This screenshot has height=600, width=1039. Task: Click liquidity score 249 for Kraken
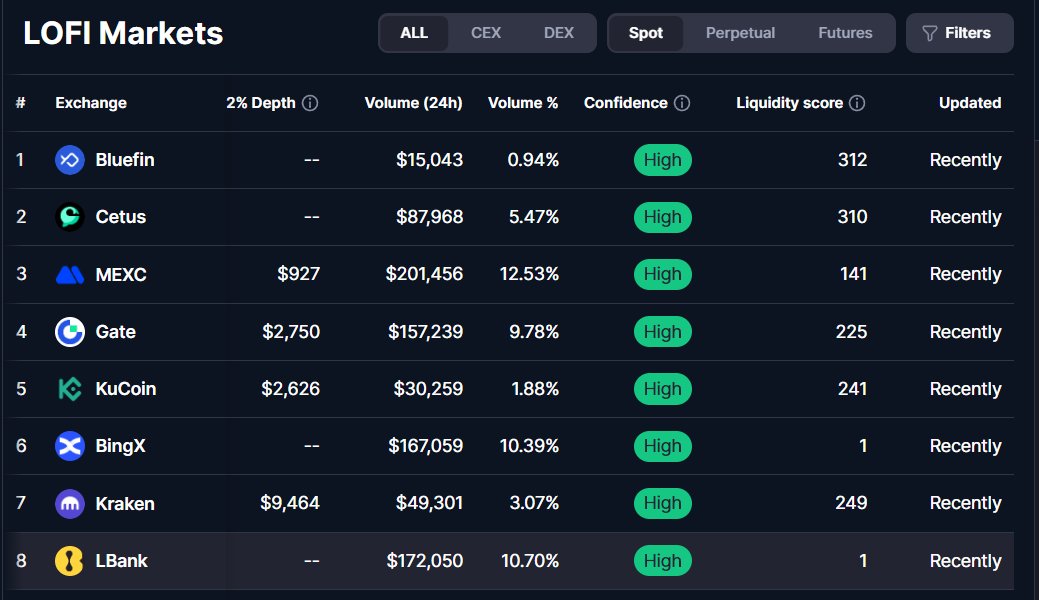851,503
